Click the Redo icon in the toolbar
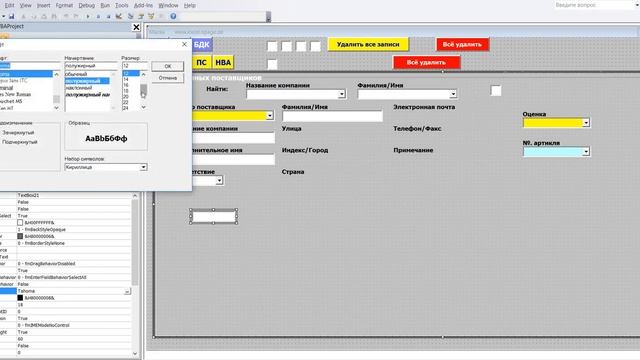640x360 pixels. pos(76,16)
